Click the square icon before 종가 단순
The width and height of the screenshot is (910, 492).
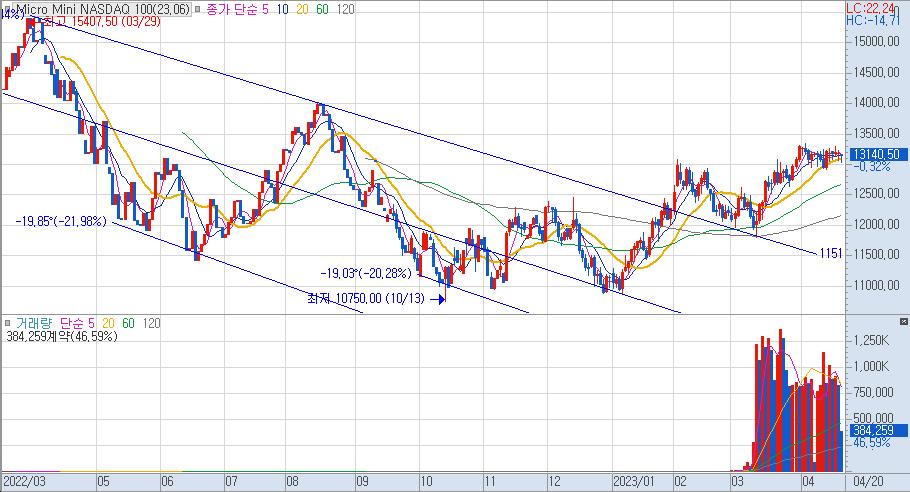197,9
